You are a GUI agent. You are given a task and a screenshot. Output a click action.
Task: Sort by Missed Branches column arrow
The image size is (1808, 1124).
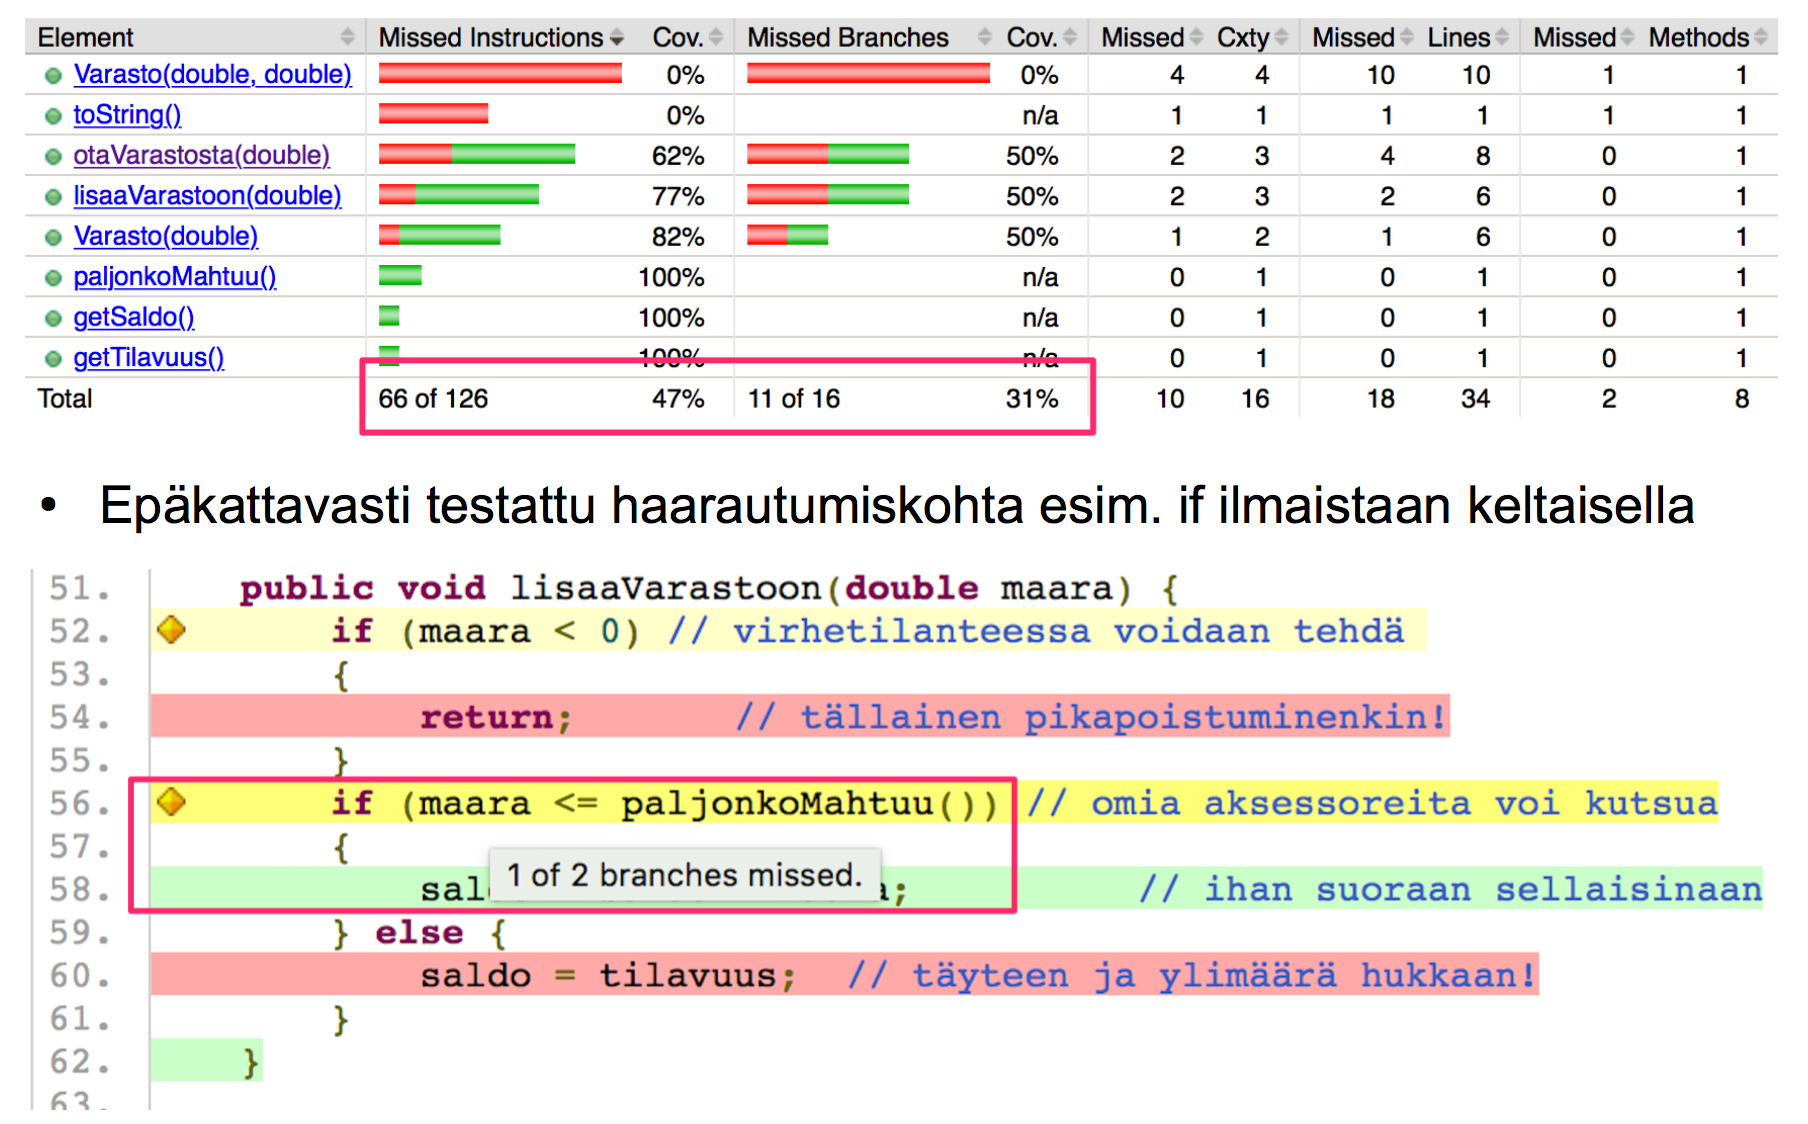click(984, 38)
